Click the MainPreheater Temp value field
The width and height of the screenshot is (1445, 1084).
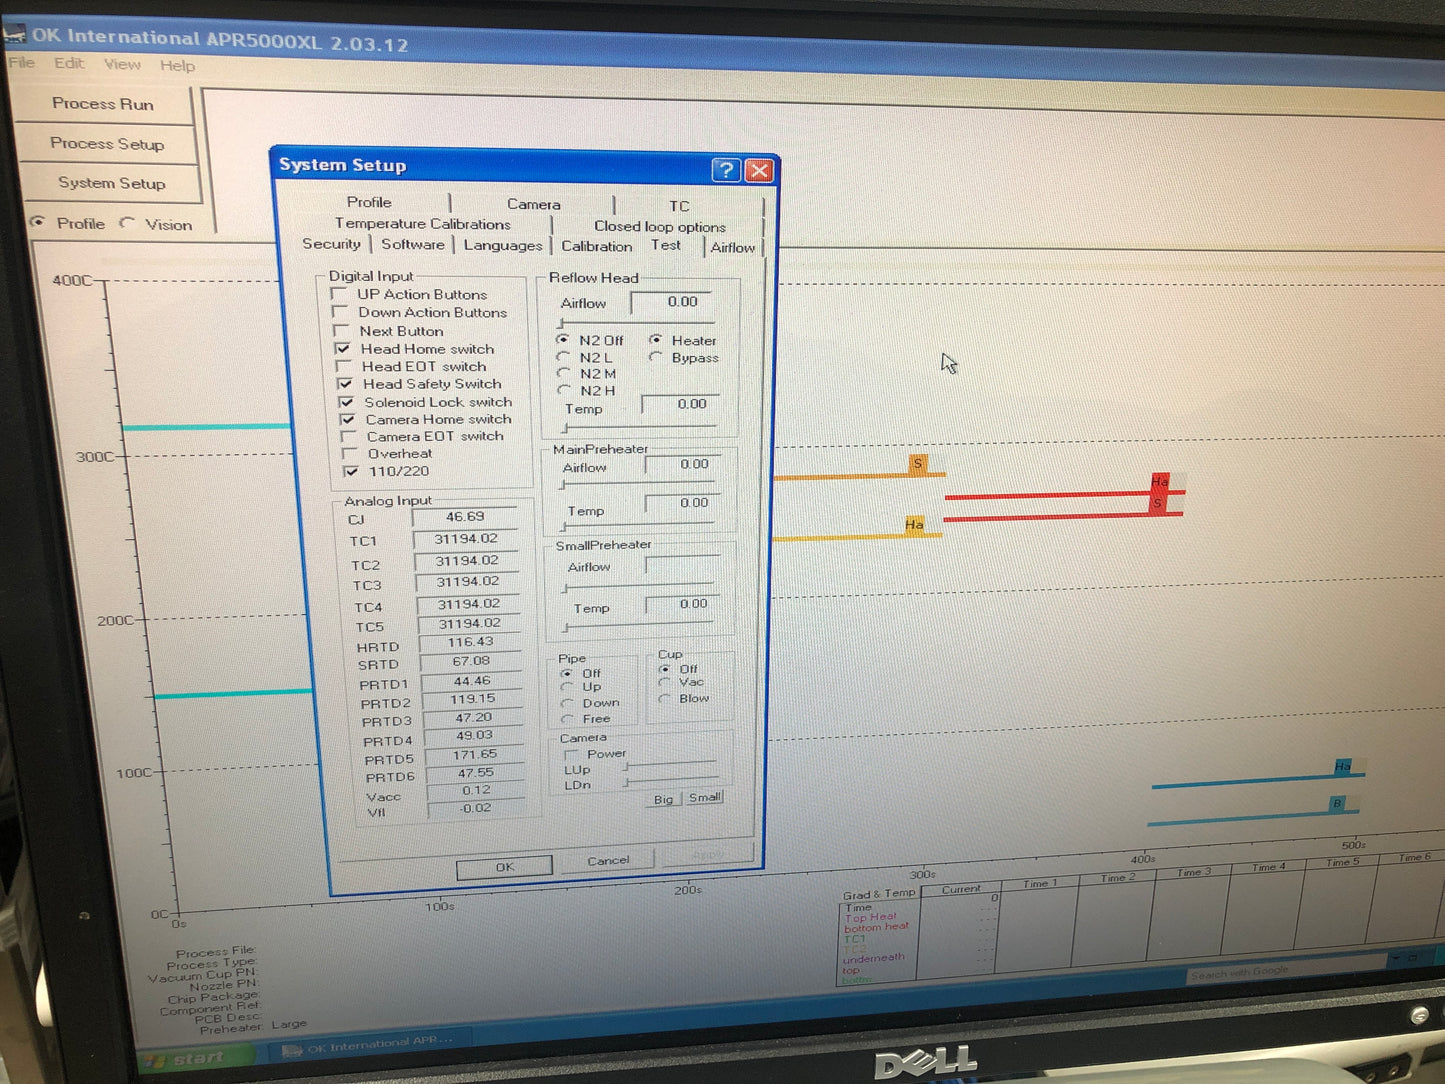coord(682,503)
